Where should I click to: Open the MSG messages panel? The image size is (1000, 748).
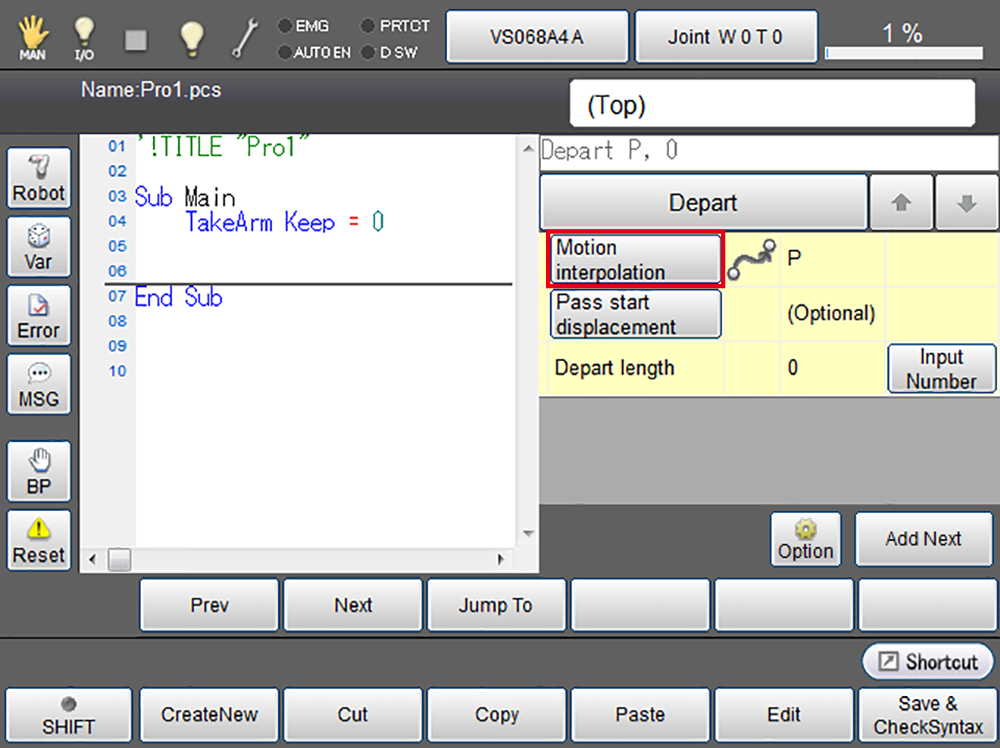coord(39,384)
